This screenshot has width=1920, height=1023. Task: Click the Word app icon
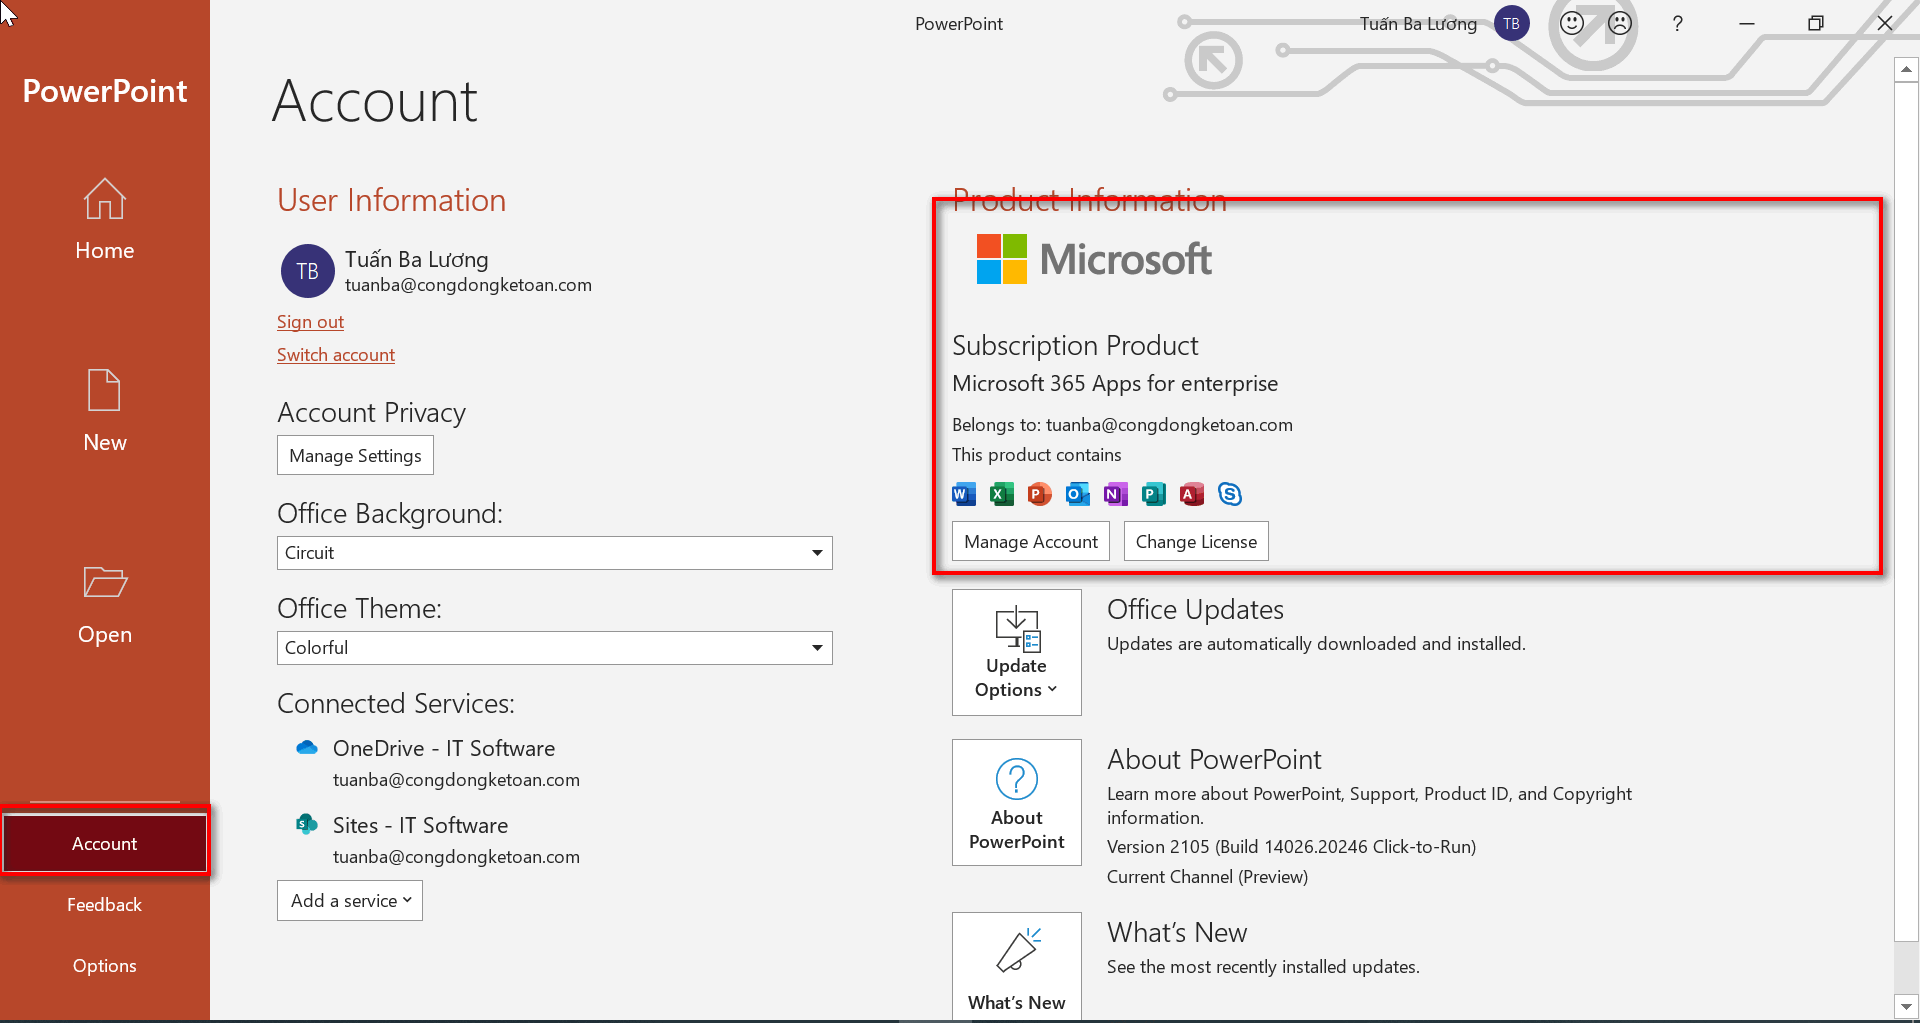964,494
